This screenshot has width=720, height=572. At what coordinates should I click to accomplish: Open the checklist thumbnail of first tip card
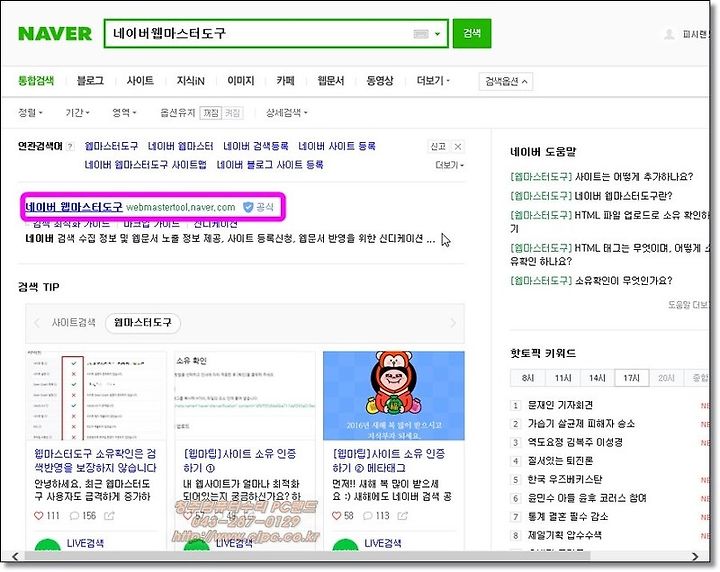pyautogui.click(x=96, y=396)
